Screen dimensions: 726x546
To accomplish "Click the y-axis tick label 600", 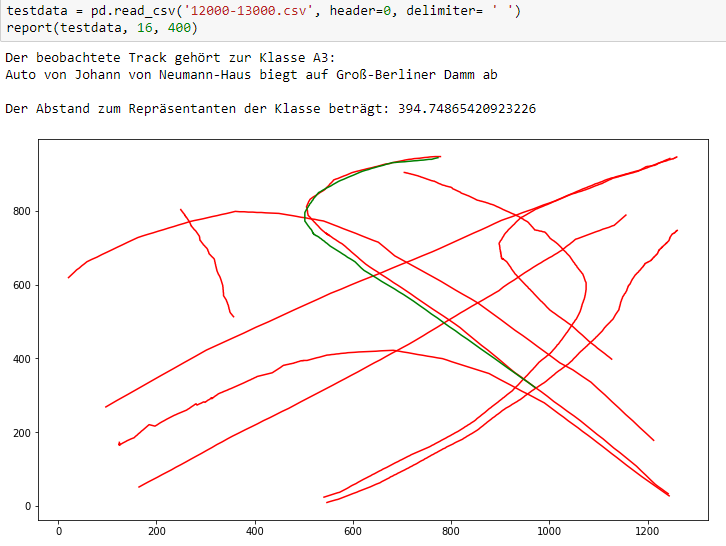I will click(21, 286).
